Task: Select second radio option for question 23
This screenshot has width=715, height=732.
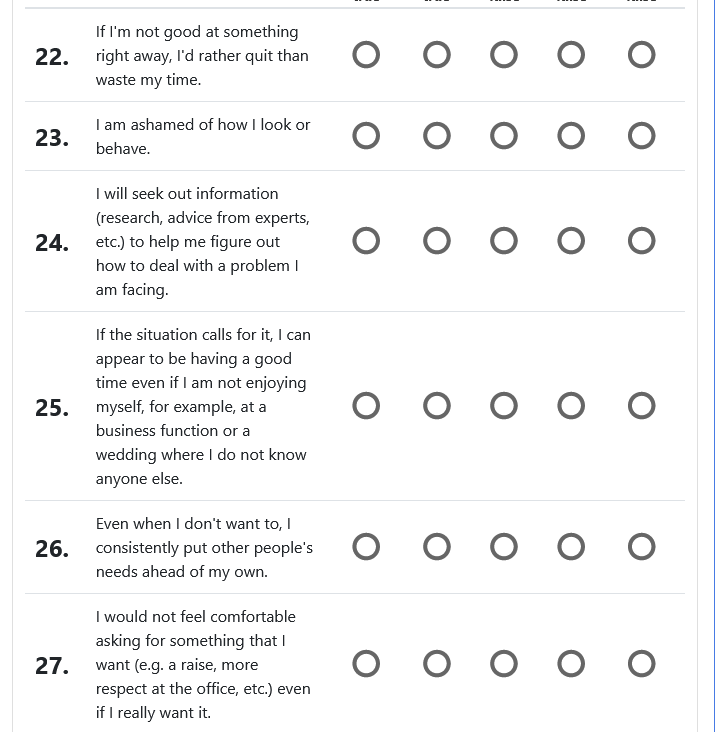Action: coord(437,136)
